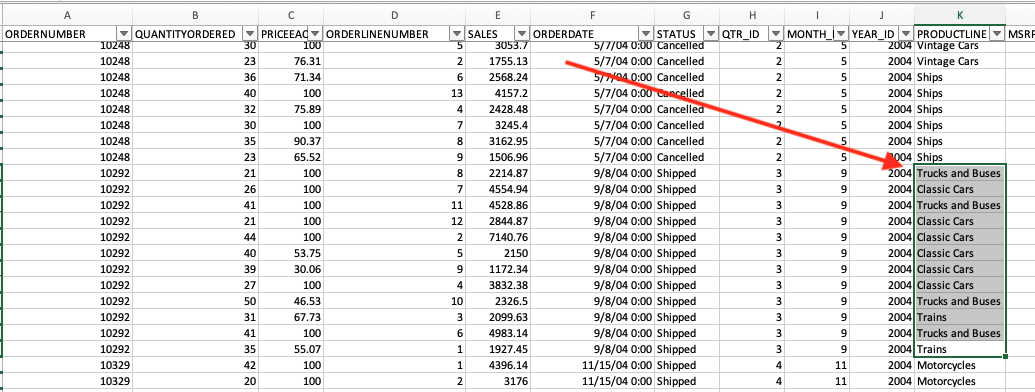Screen dimensions: 1035x392
Task: Select the PRICEEACH cell showing 76.31
Action: click(291, 61)
